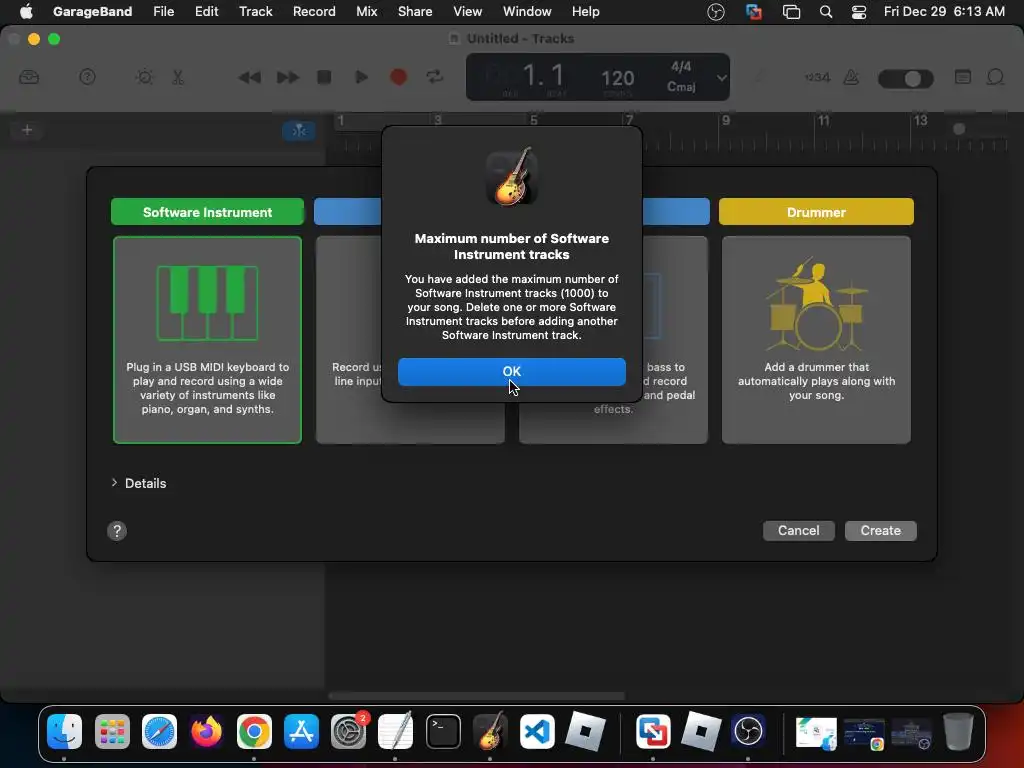Open Launchpad from the dock
The image size is (1024, 768).
(112, 731)
